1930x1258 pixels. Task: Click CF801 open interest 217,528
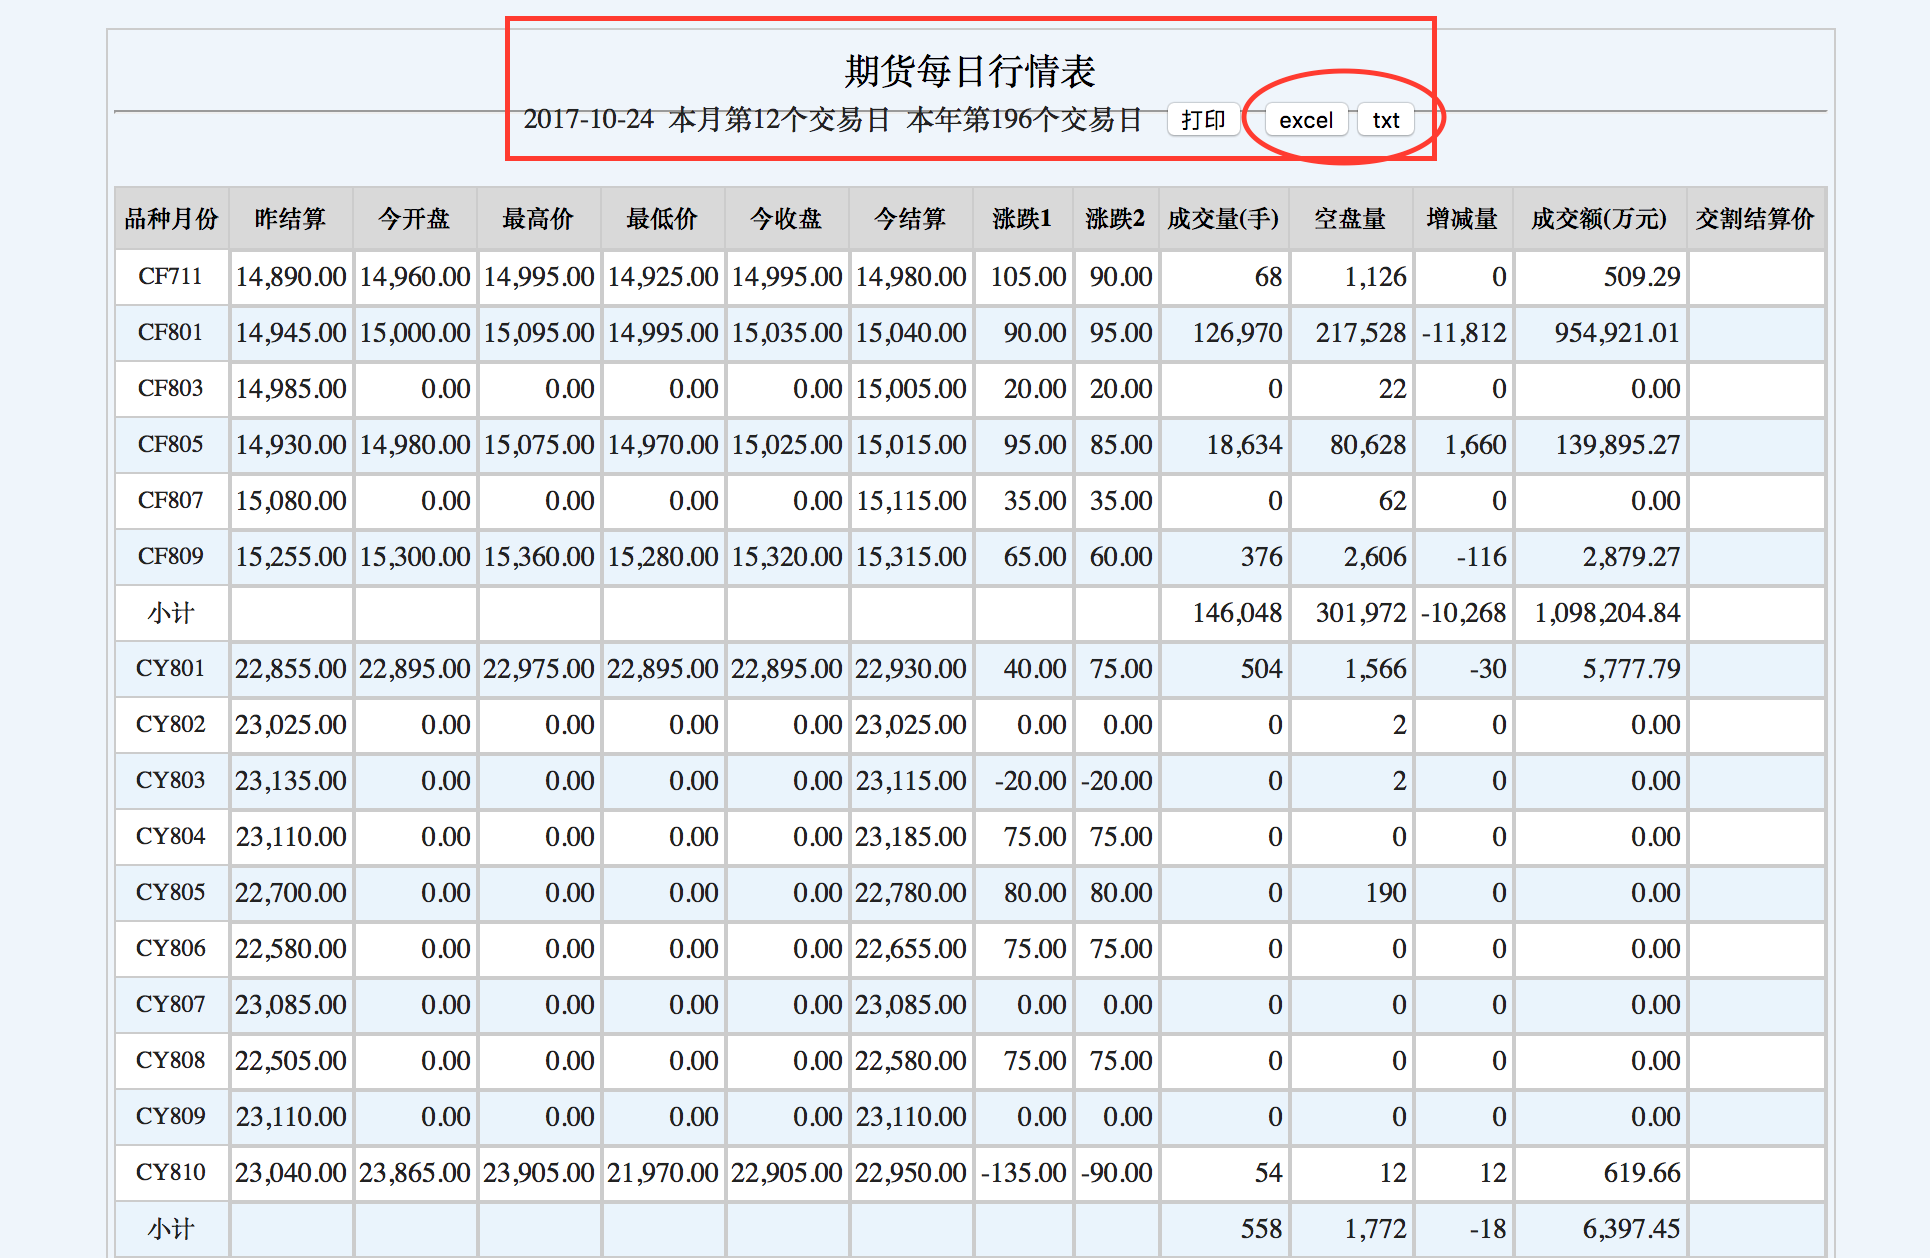pos(1361,332)
